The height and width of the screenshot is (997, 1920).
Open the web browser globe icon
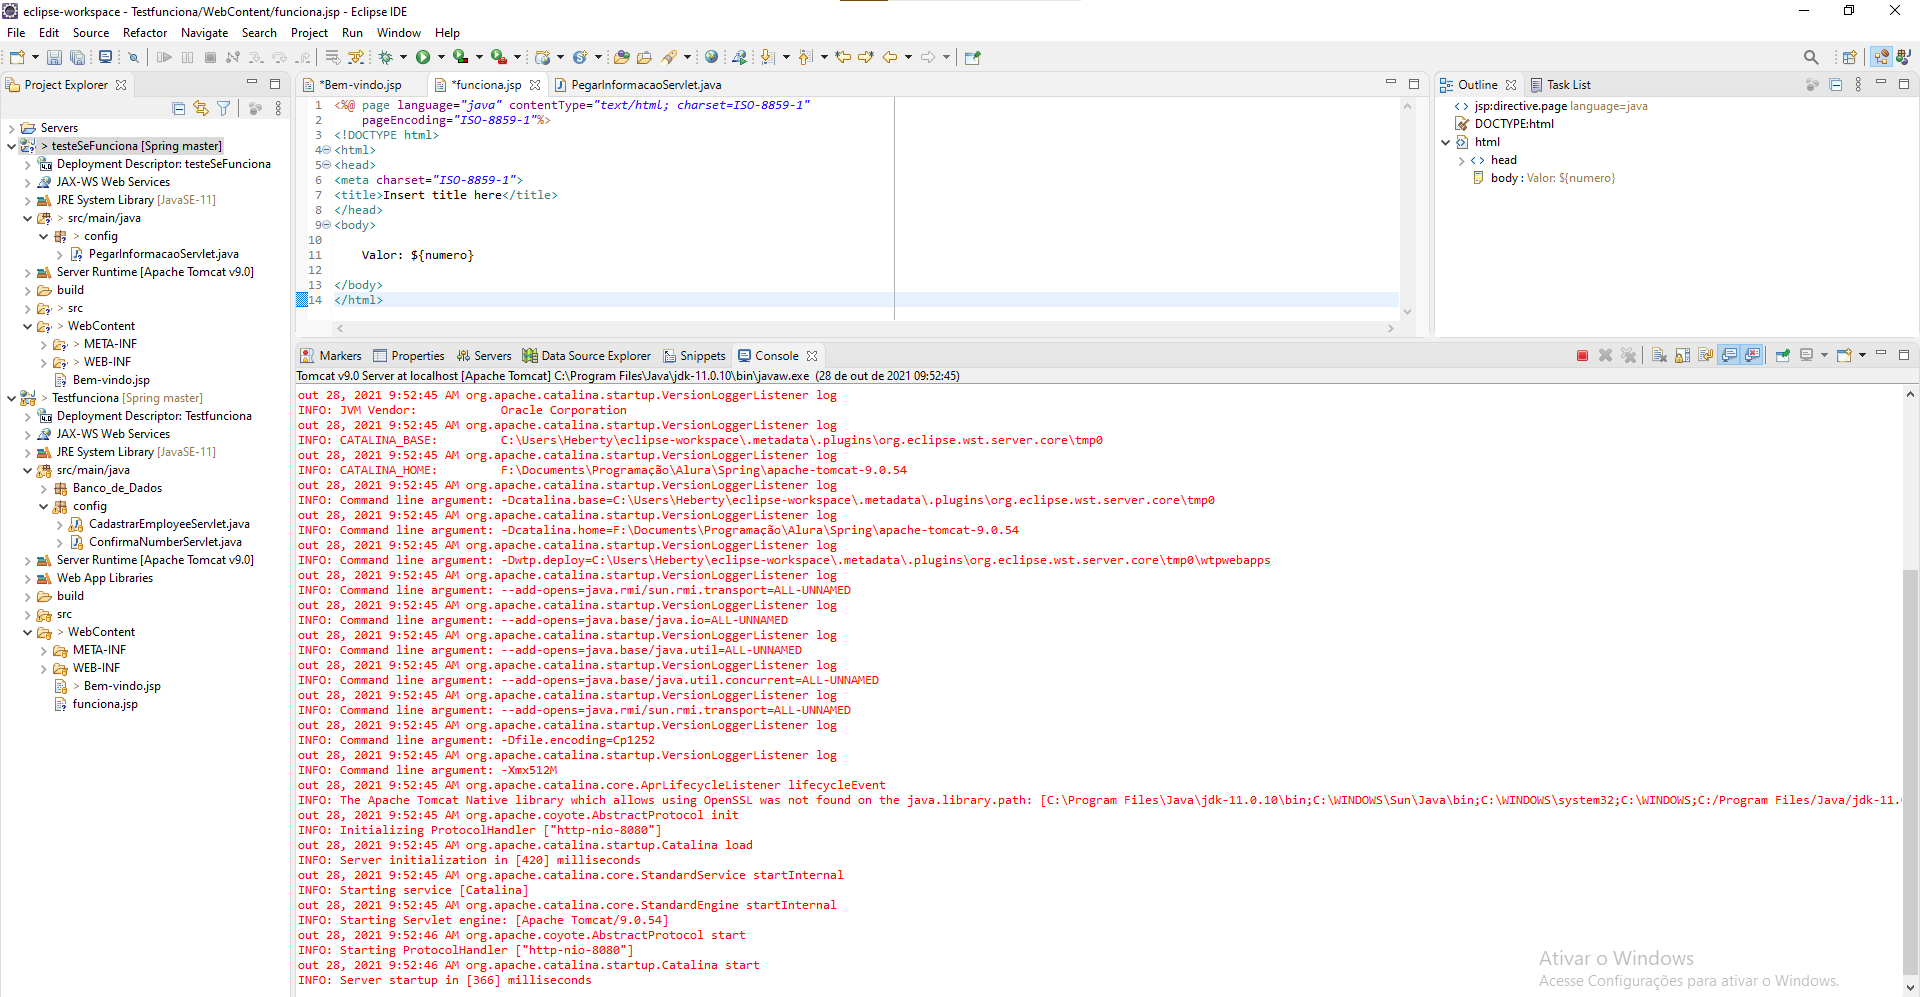[712, 58]
